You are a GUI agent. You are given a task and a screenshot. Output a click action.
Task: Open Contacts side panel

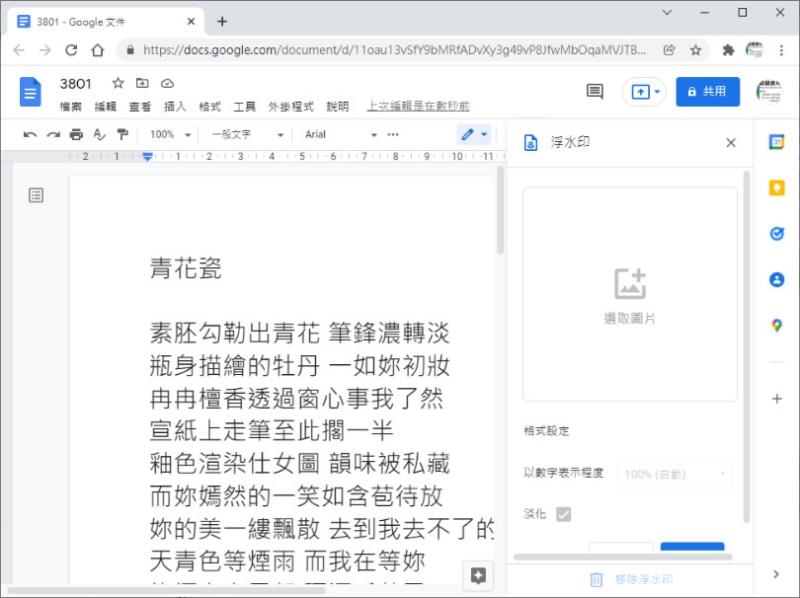click(777, 280)
